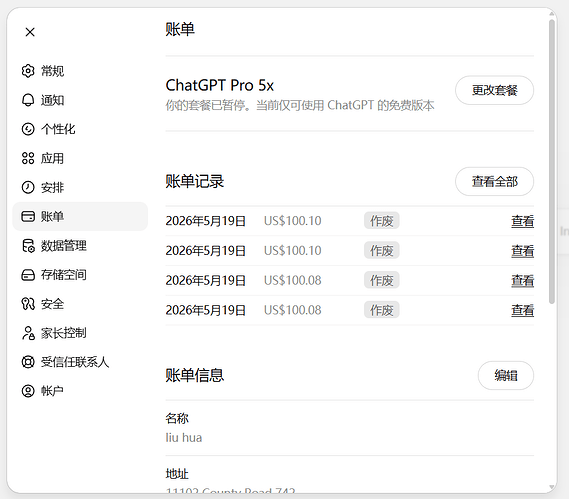Click the card icon beside 账单
The width and height of the screenshot is (569, 499).
(28, 216)
